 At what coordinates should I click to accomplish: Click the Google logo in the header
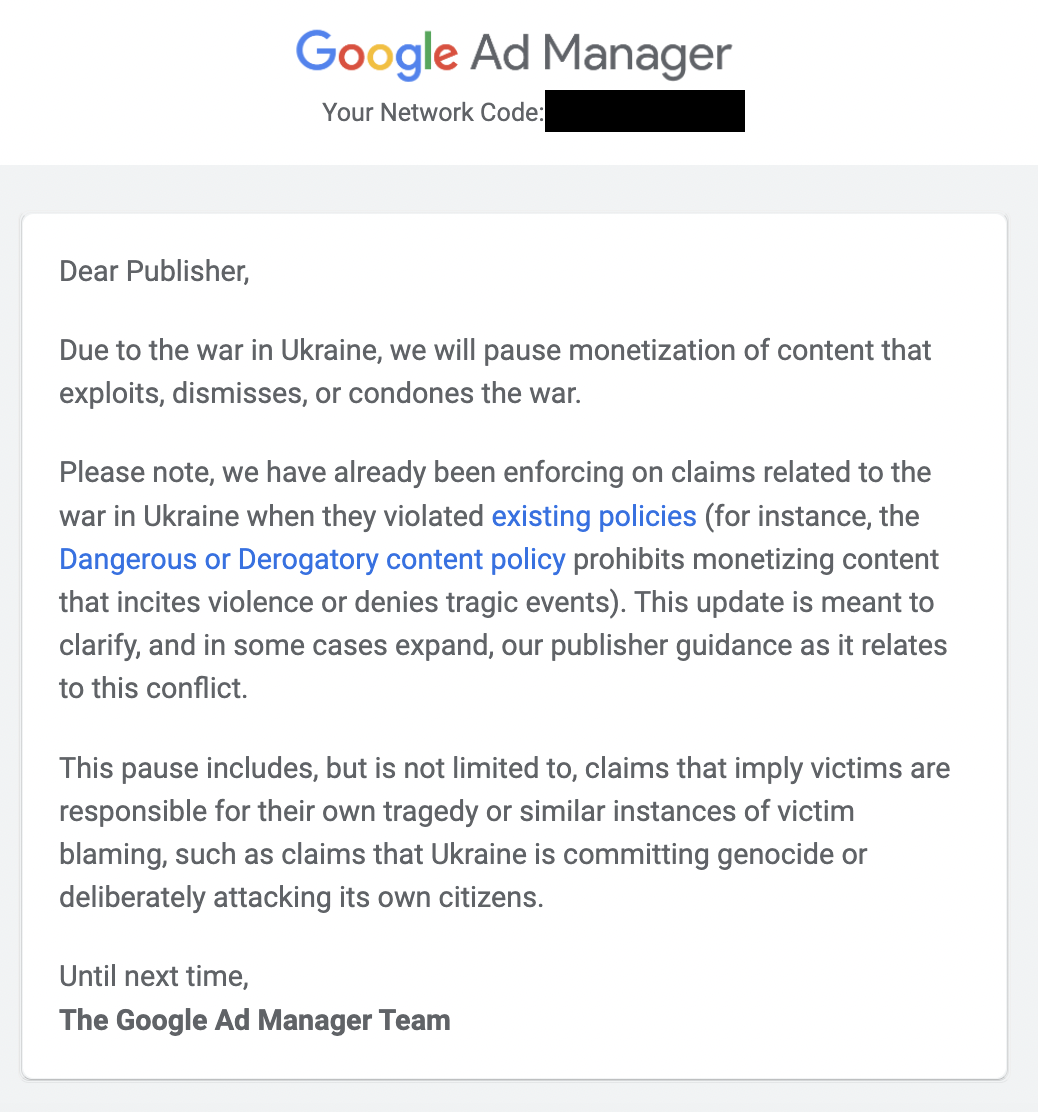click(376, 54)
